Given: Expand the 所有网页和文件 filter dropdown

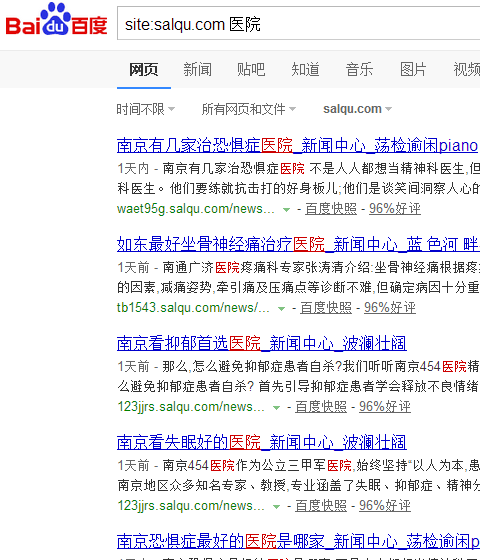Looking at the screenshot, I should (x=249, y=109).
